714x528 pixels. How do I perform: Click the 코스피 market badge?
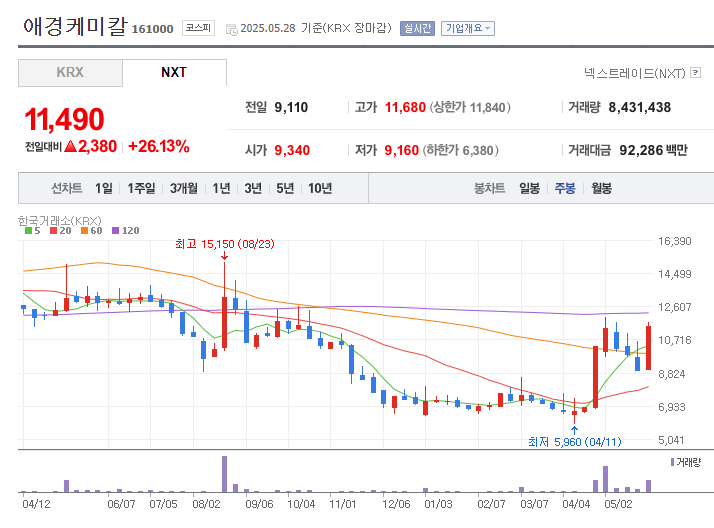[198, 28]
